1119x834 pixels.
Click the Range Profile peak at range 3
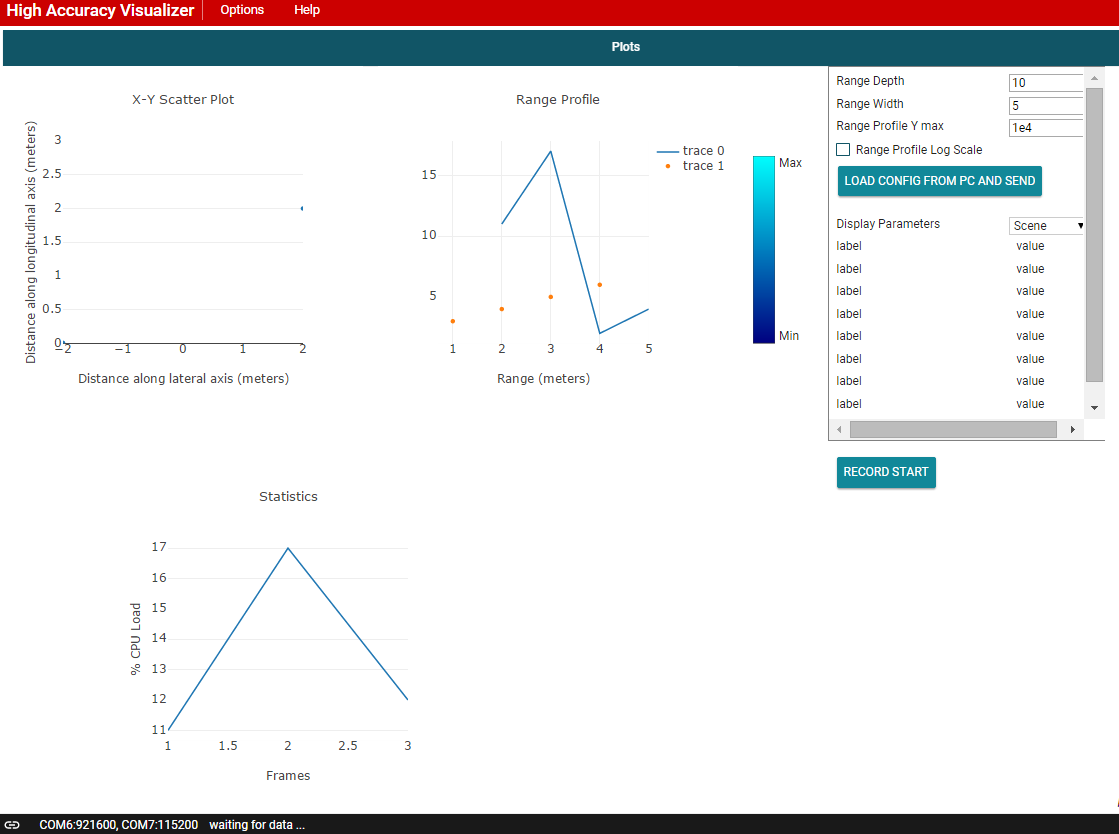550,151
